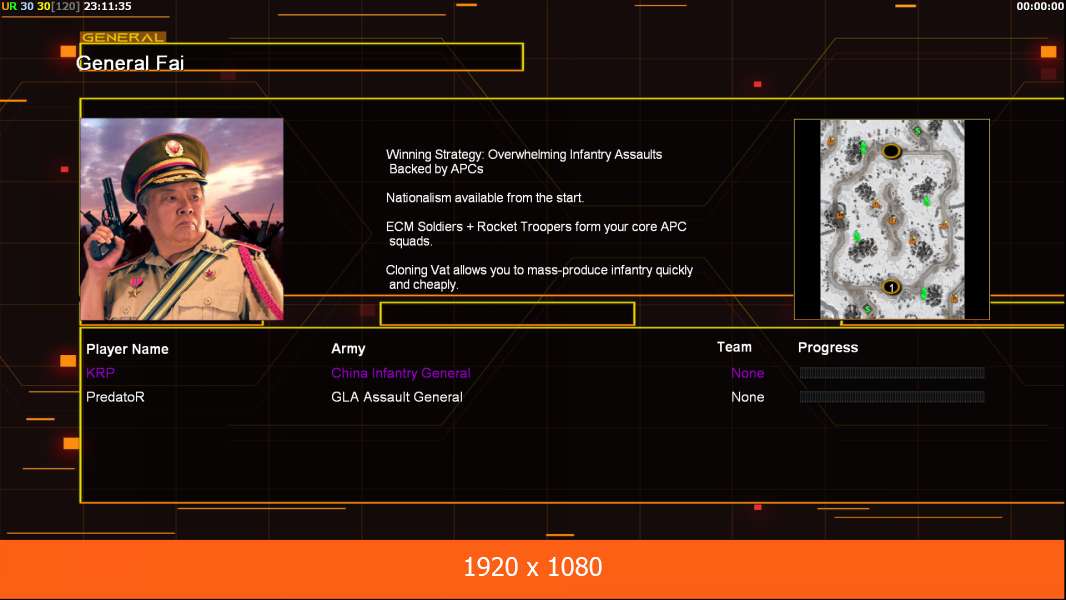Viewport: 1066px width, 600px height.
Task: Click the snowy map preview thumbnail
Action: coord(891,219)
